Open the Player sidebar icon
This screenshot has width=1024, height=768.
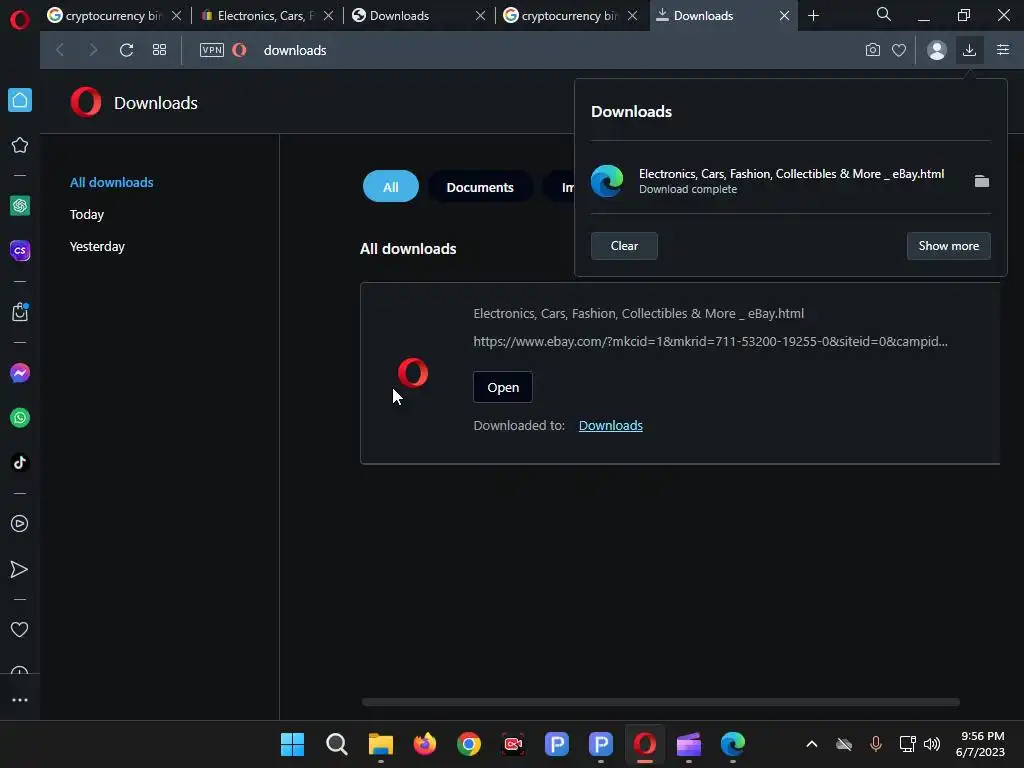click(20, 524)
